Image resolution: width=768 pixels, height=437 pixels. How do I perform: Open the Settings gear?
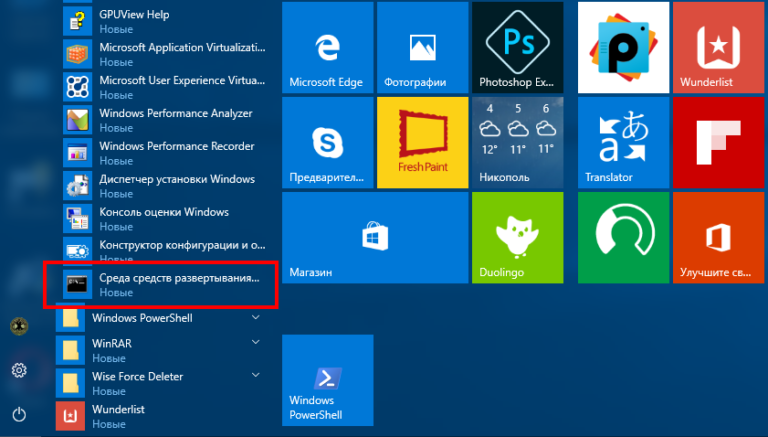coord(19,370)
